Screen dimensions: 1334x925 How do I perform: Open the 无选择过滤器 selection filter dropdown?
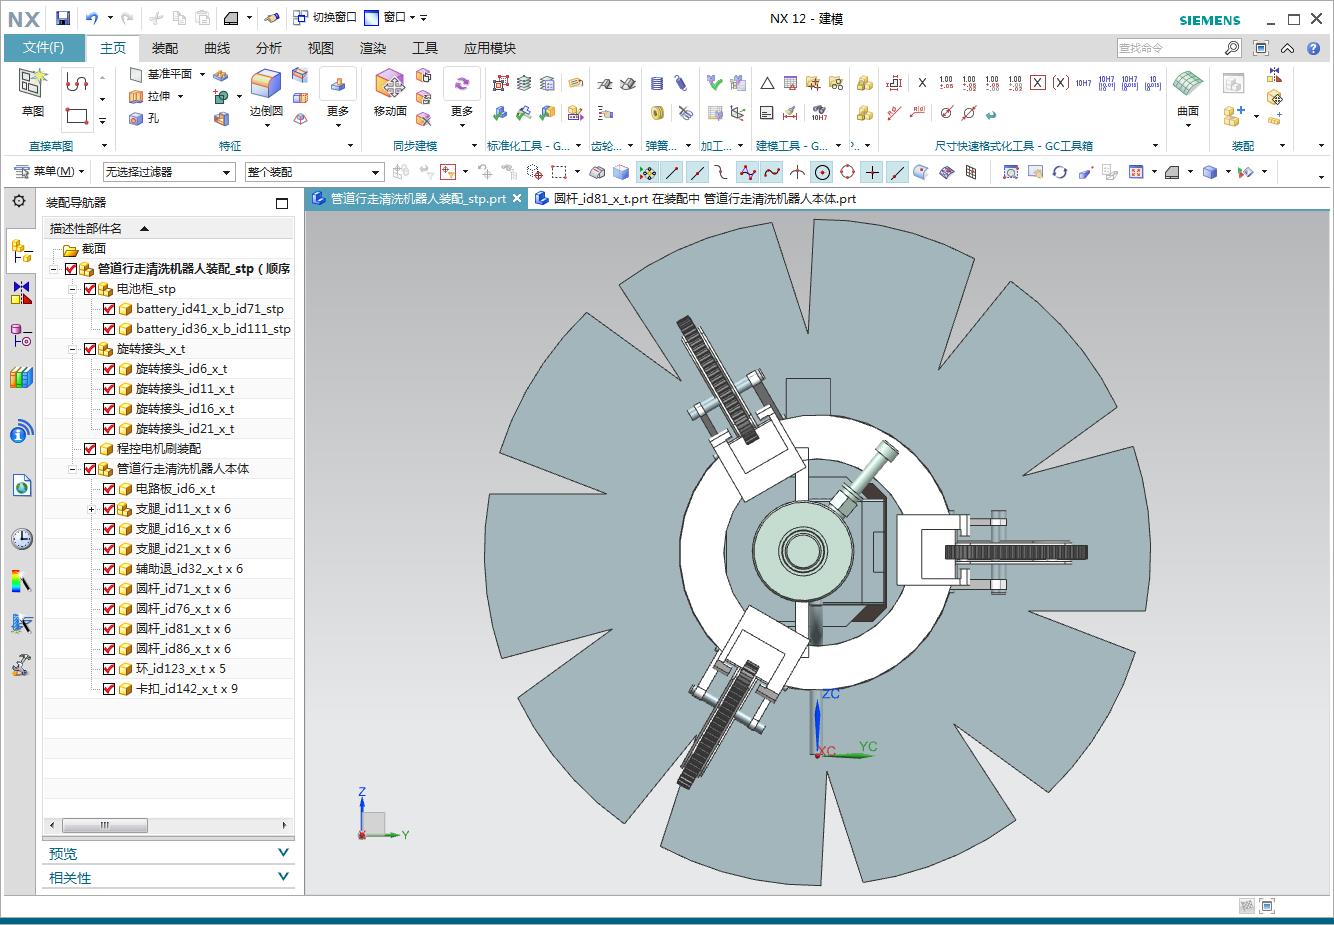coord(169,172)
